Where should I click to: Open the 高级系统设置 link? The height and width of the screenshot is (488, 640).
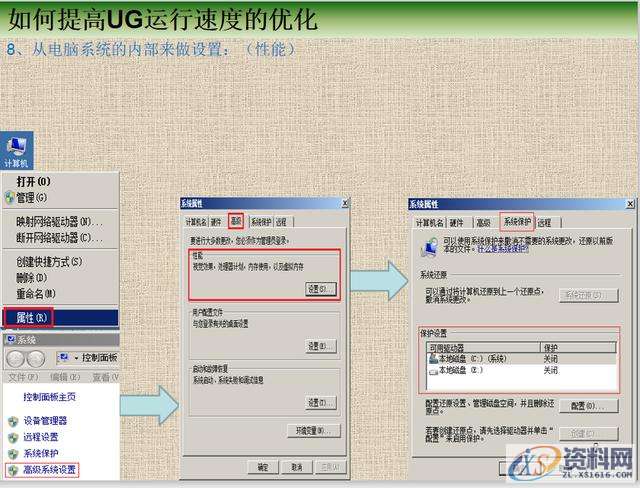49,470
